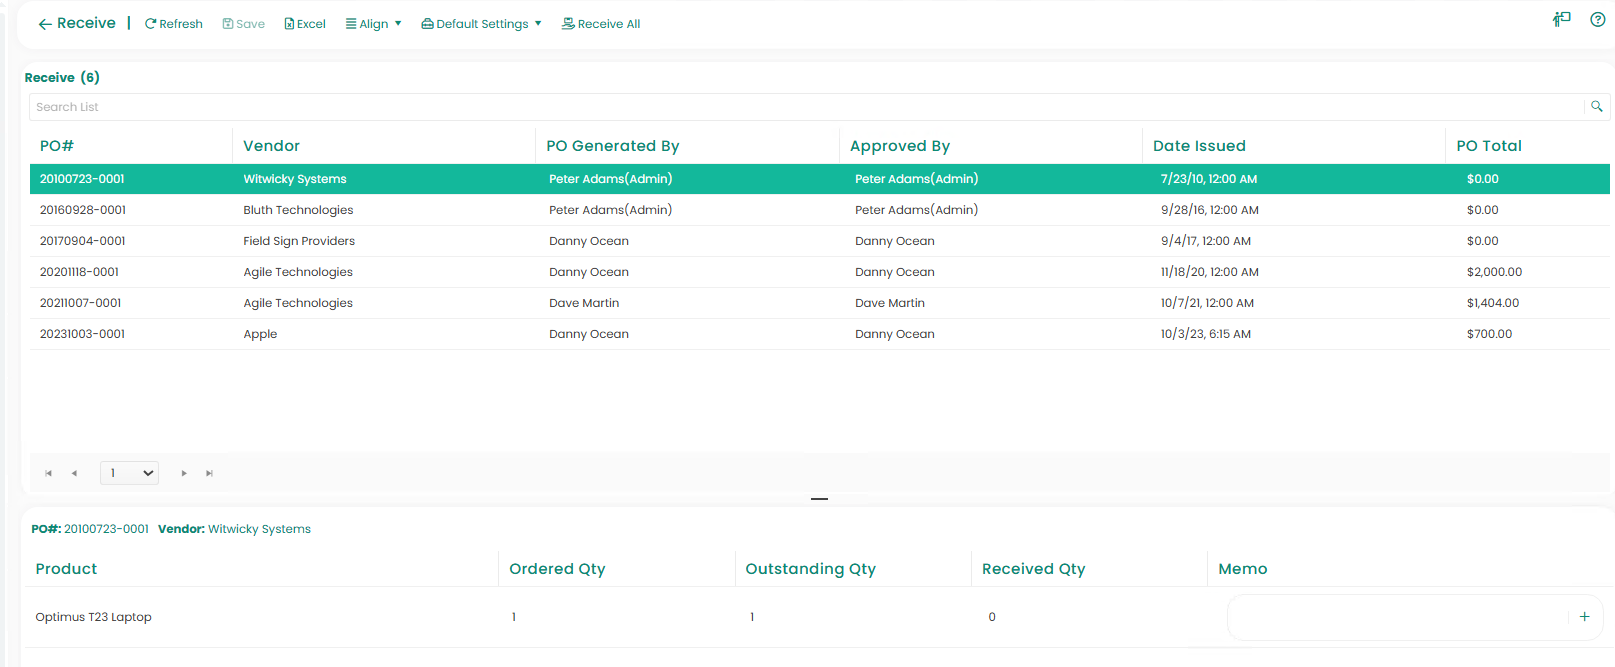Click into the Search List field
Screen dimensions: 1615x667
[x=800, y=107]
